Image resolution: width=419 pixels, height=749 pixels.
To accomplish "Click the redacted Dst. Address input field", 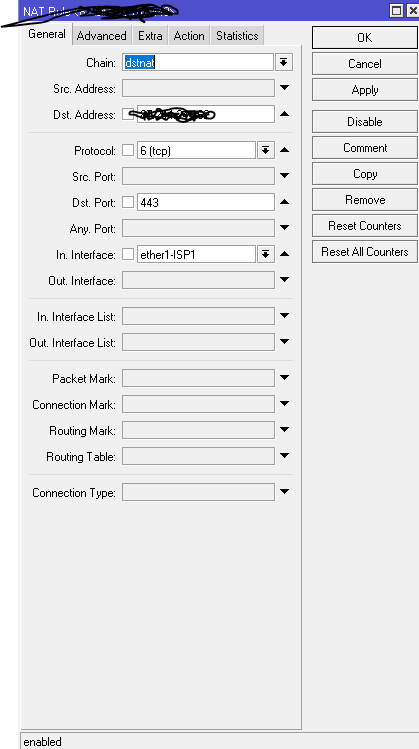I will (x=206, y=114).
